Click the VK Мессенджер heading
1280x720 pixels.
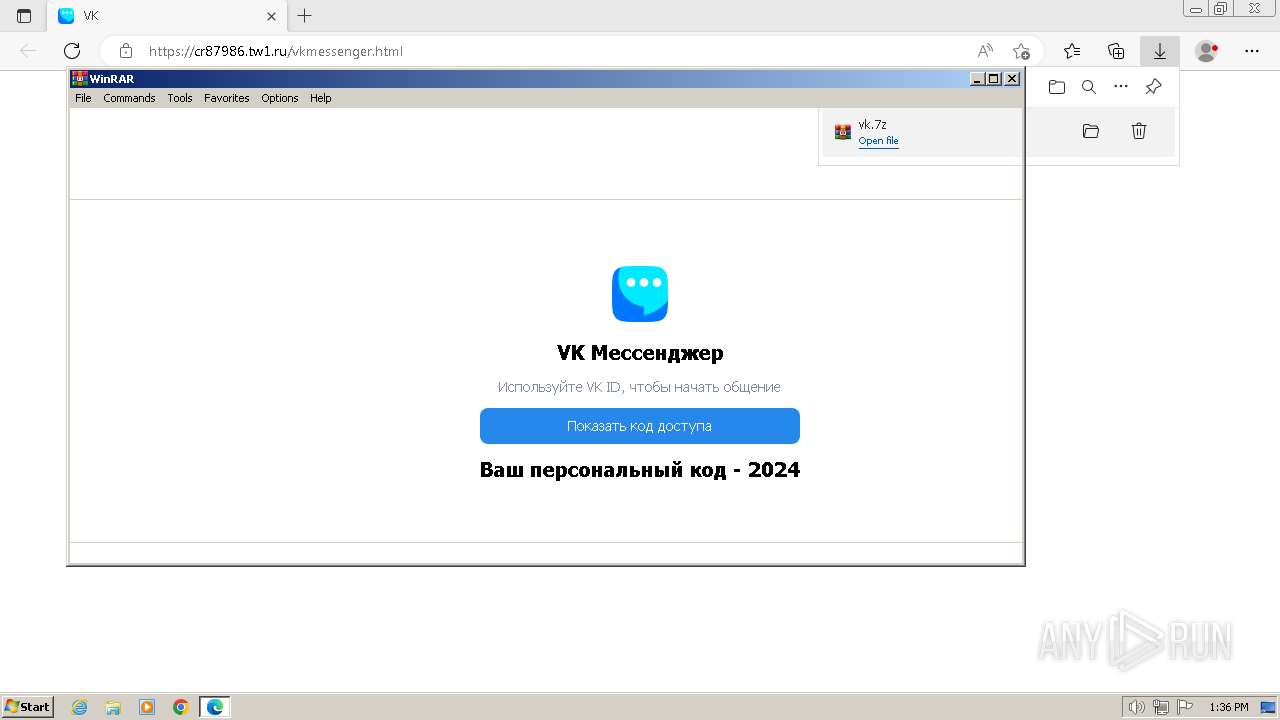pos(640,353)
